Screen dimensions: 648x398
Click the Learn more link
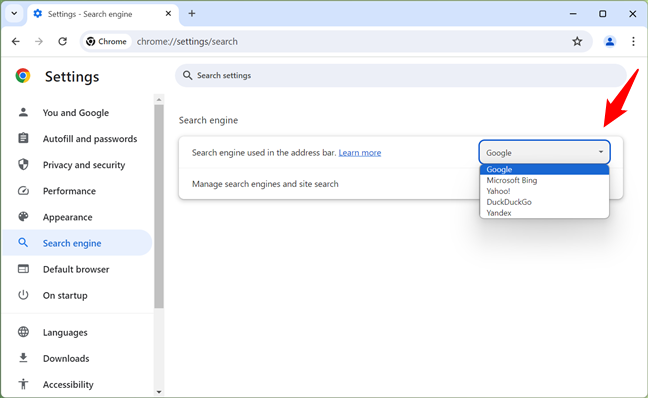click(360, 153)
